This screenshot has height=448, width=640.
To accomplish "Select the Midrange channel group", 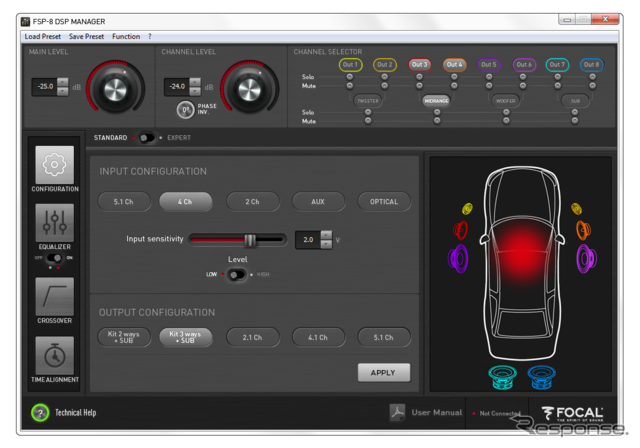I will pos(436,100).
